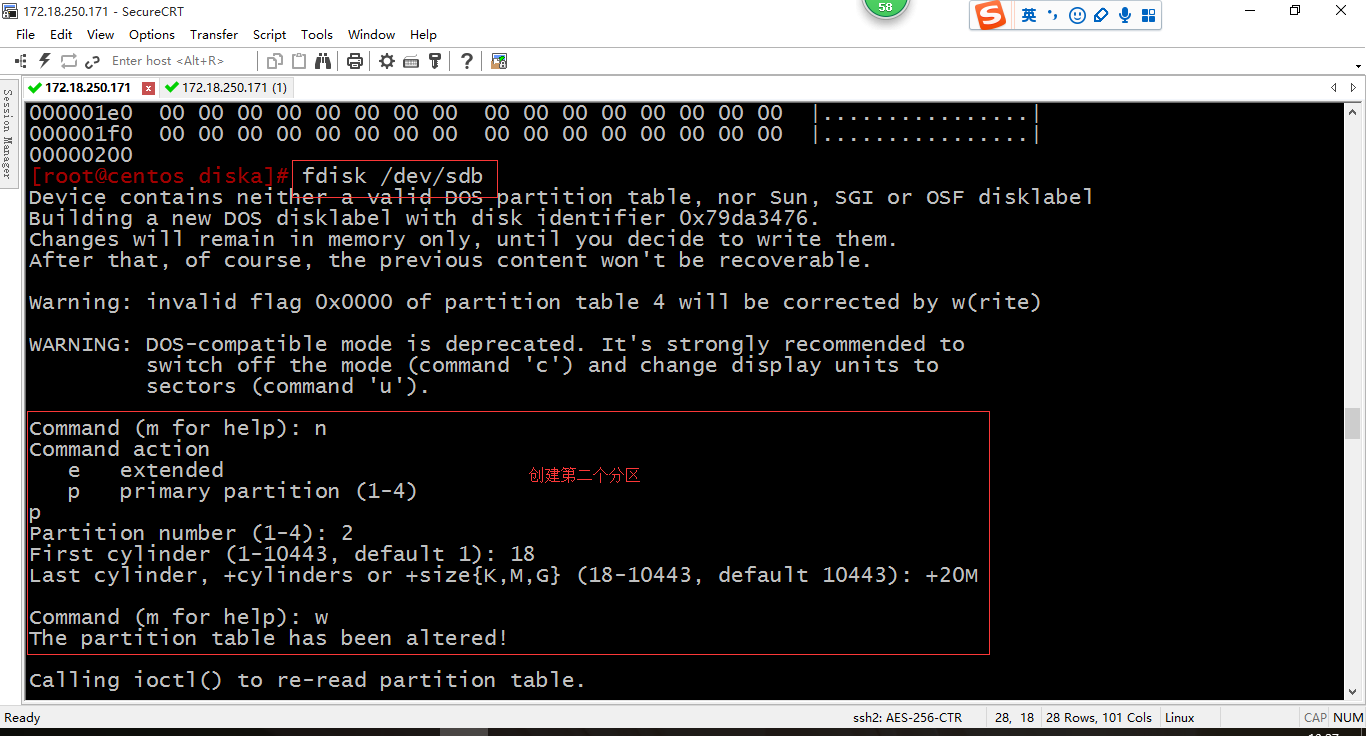This screenshot has height=736, width=1366.
Task: Click the CAP indicator in status bar
Action: tap(1315, 718)
